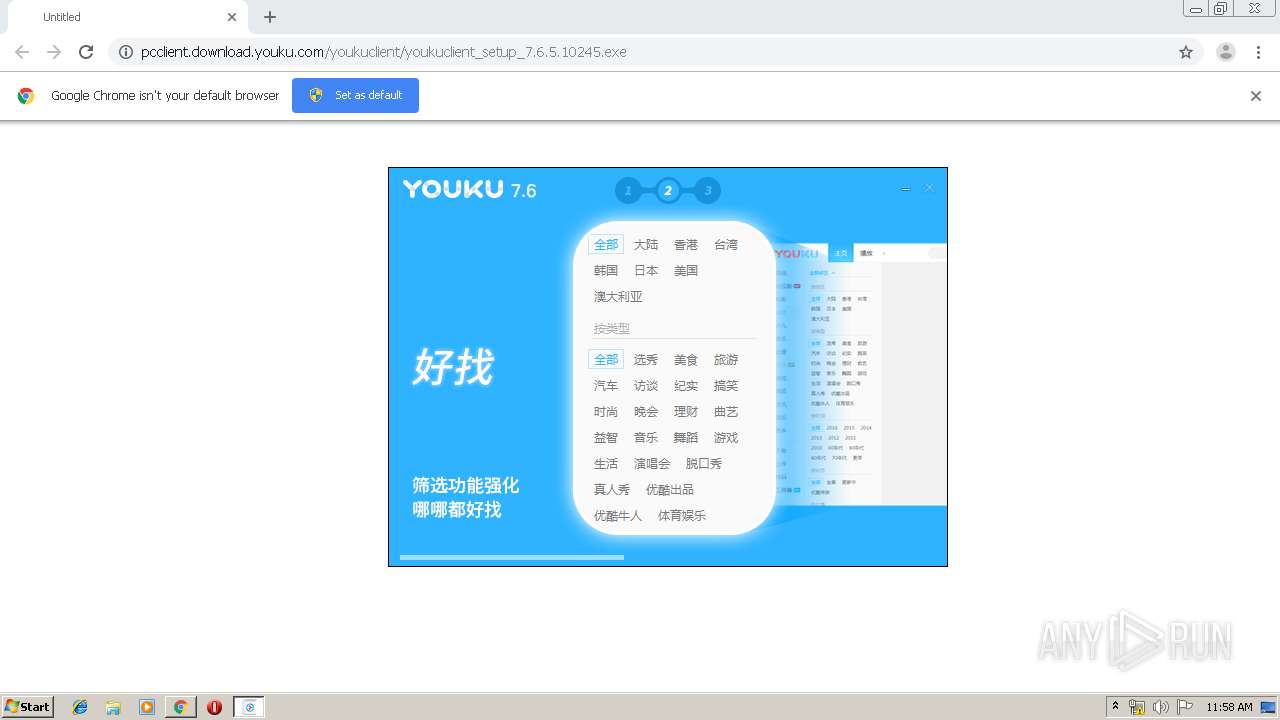Select the 音乐 type tag
This screenshot has height=720, width=1280.
646,437
